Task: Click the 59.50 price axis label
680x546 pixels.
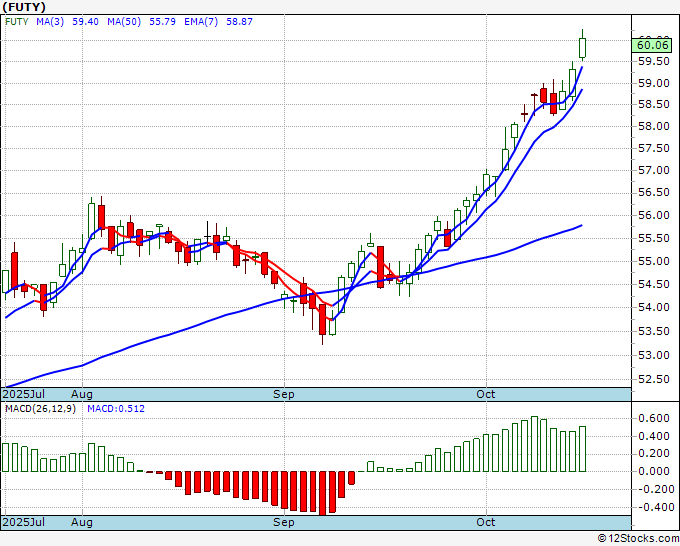Action: coord(654,61)
